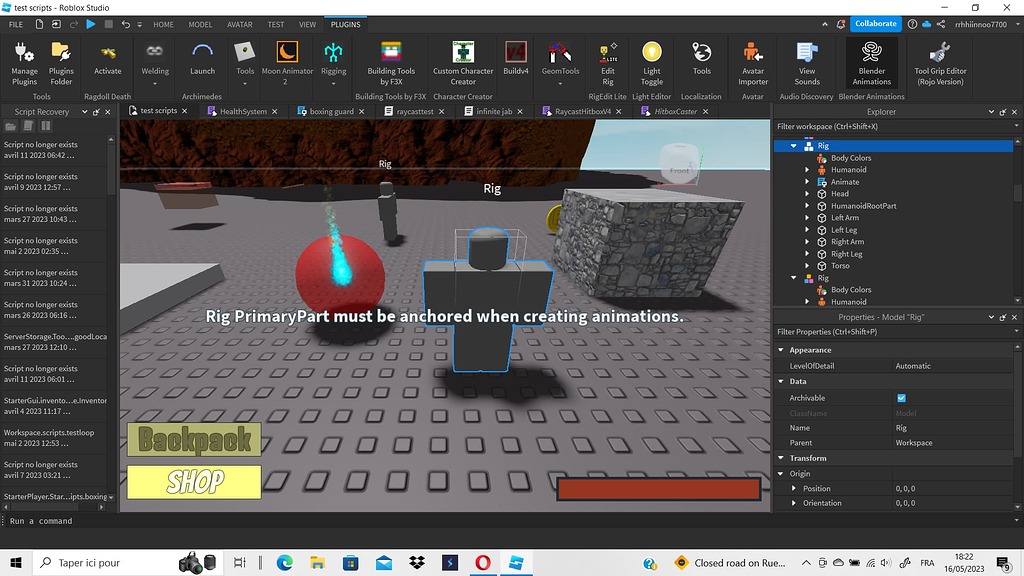Image resolution: width=1024 pixels, height=576 pixels.
Task: Select the GeomTools plugin
Action: [562, 62]
